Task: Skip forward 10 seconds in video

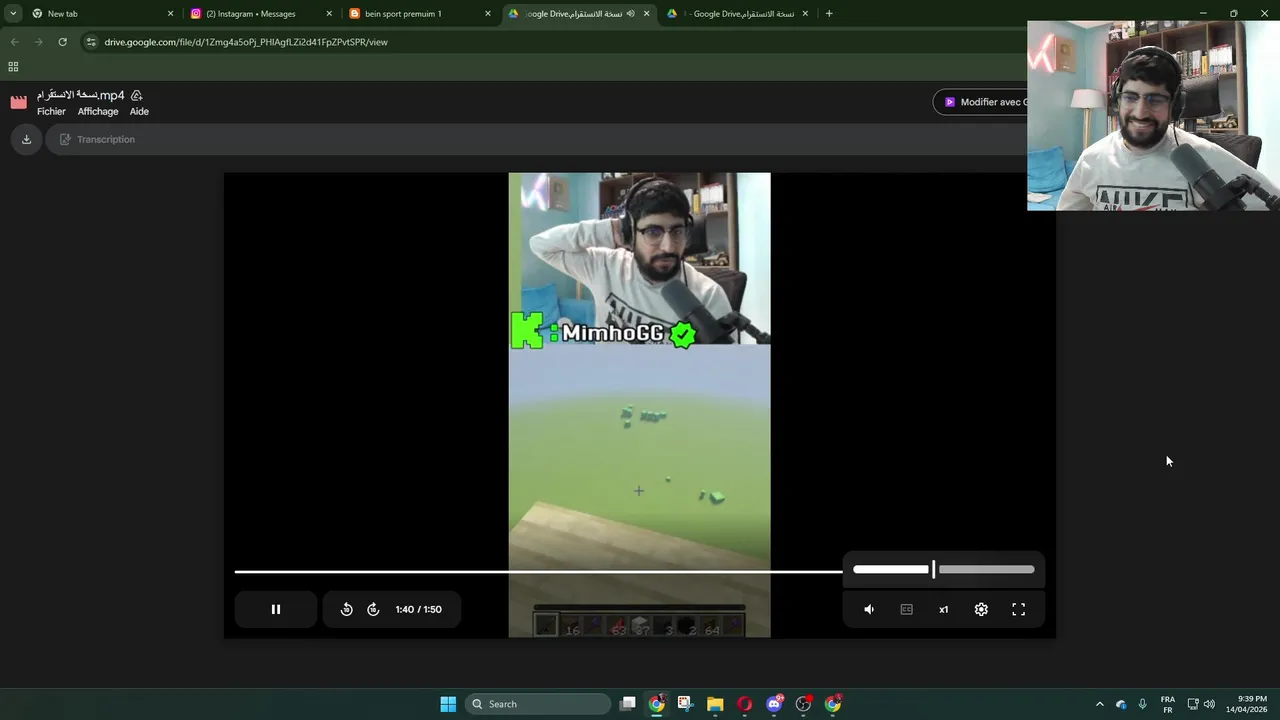Action: (x=373, y=609)
